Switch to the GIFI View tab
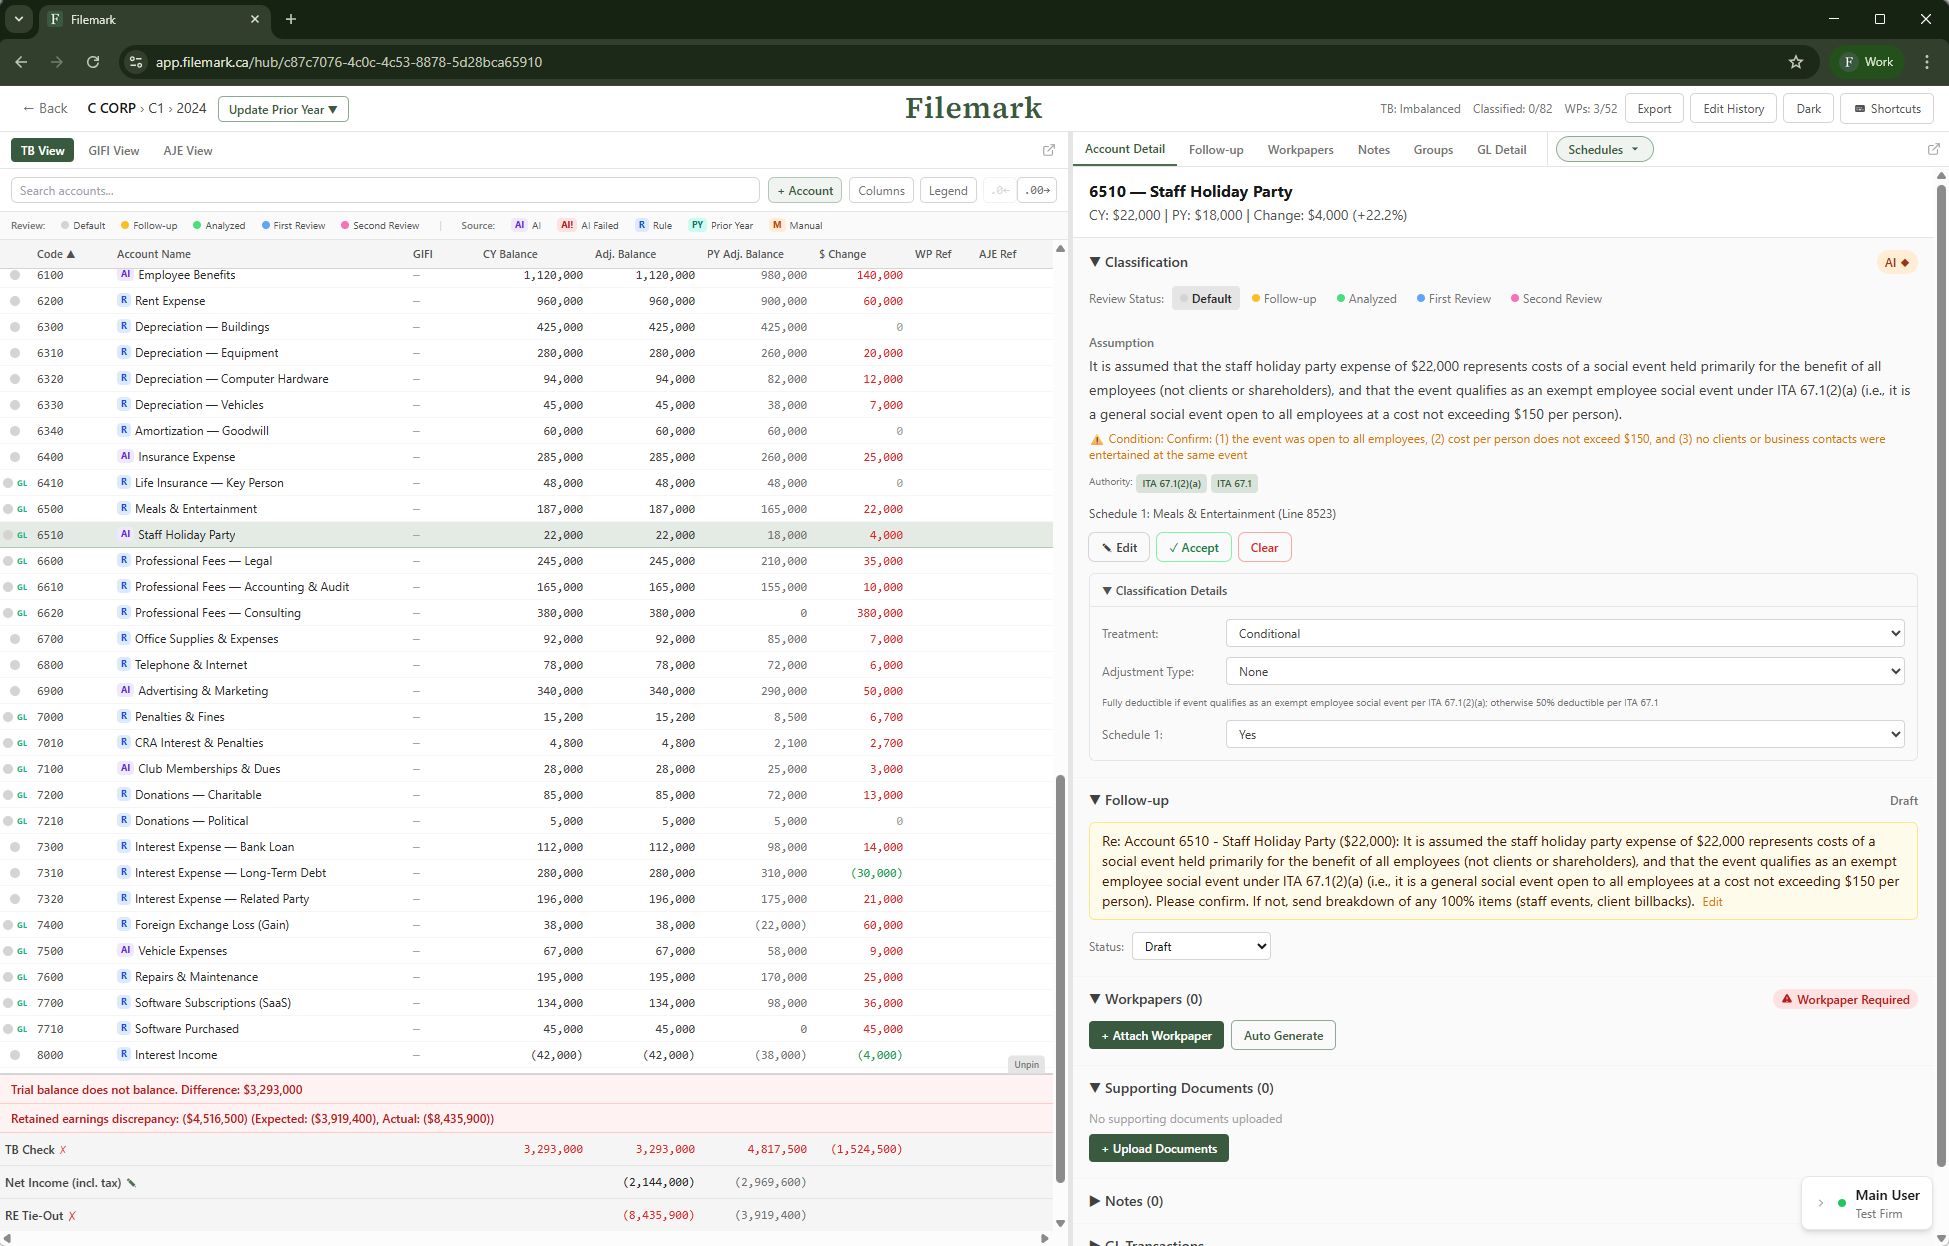This screenshot has width=1949, height=1246. 113,150
